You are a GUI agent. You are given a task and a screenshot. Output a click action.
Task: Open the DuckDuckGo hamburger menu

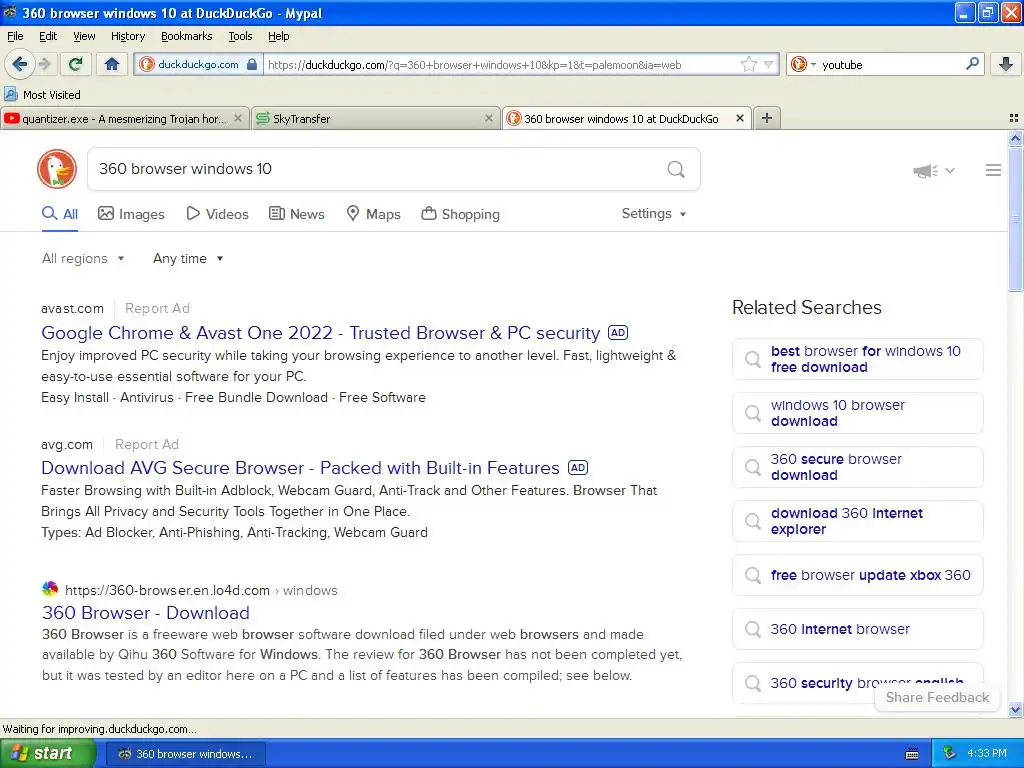[x=993, y=170]
